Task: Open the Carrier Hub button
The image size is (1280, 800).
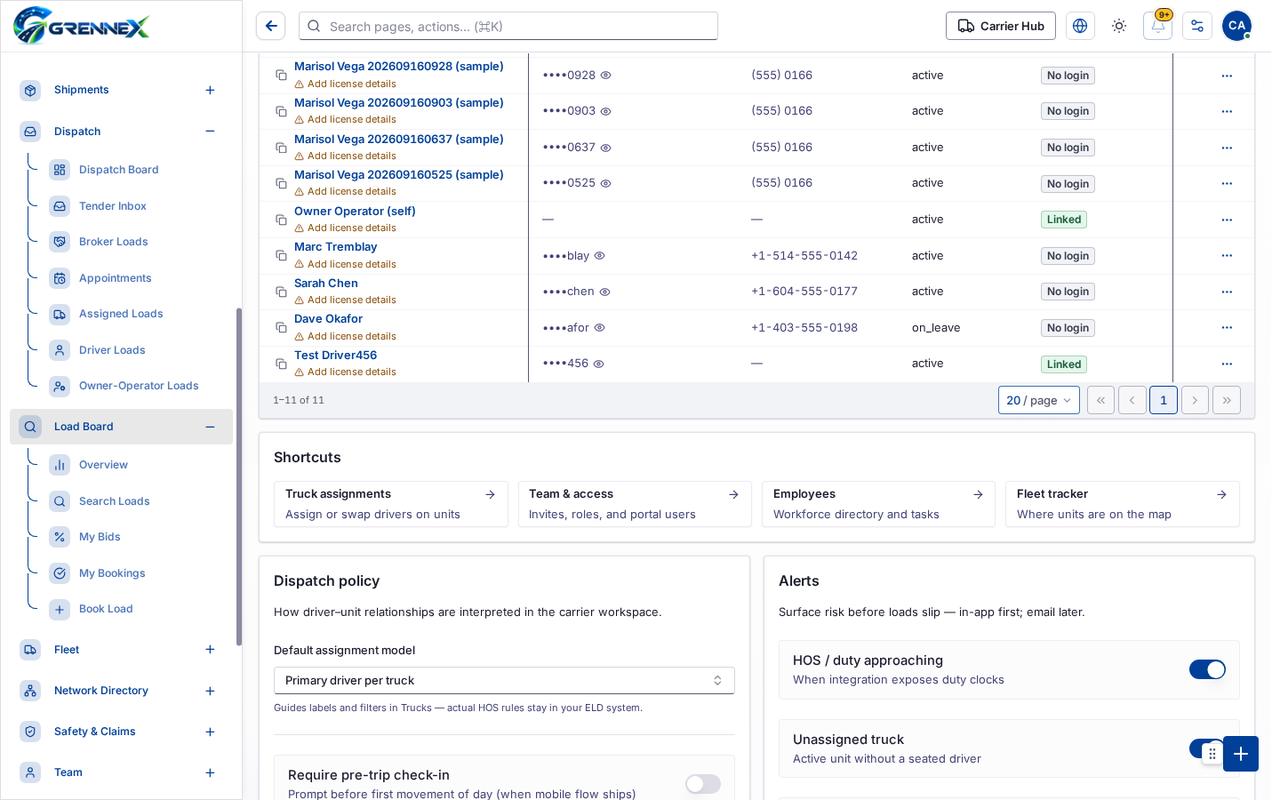Action: [x=1001, y=26]
